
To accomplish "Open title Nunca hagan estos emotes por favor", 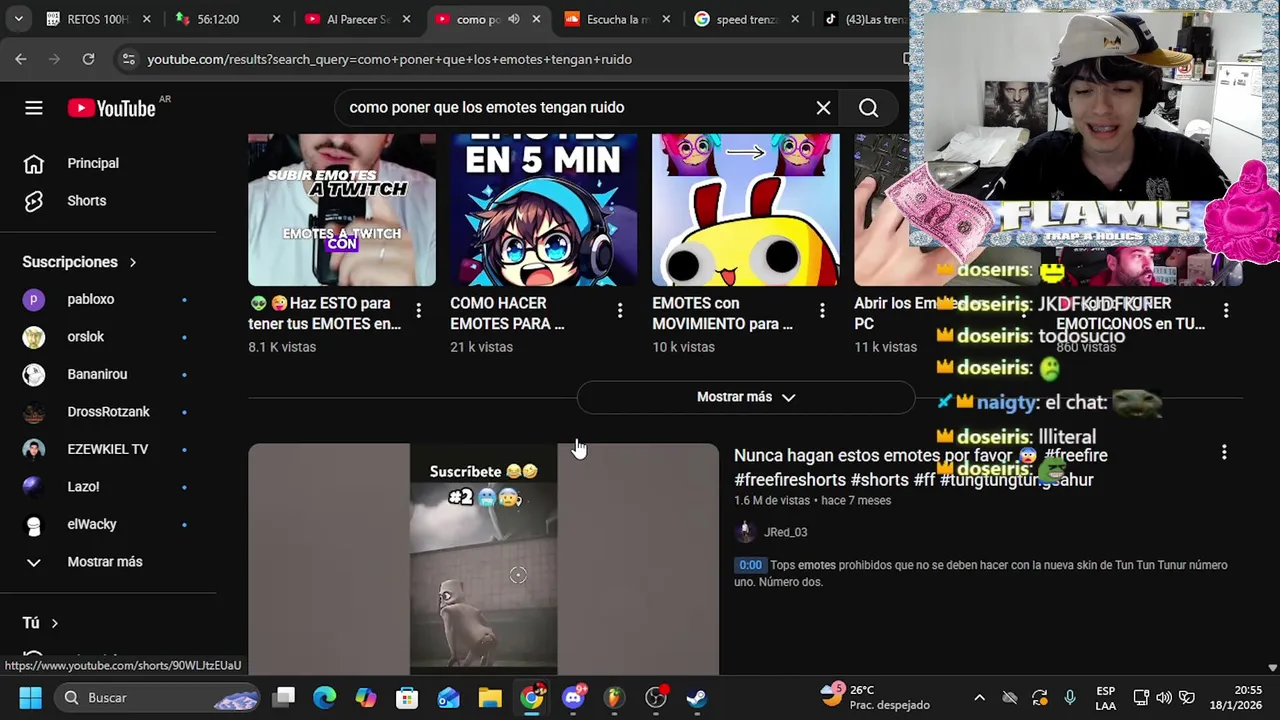I will tap(921, 467).
